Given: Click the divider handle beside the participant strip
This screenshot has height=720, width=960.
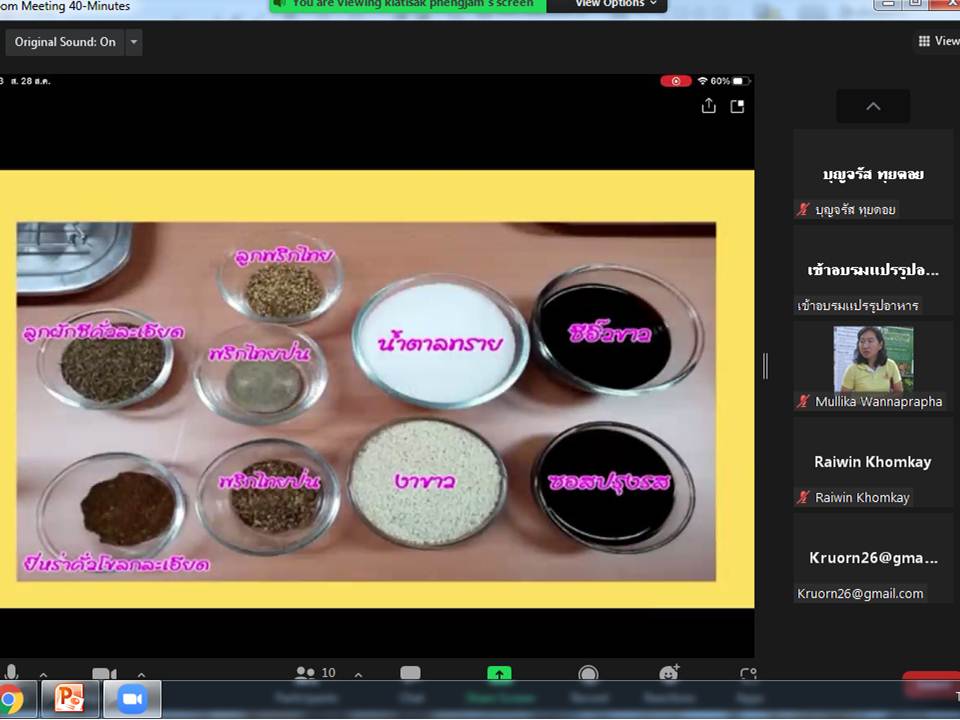Looking at the screenshot, I should pyautogui.click(x=765, y=366).
